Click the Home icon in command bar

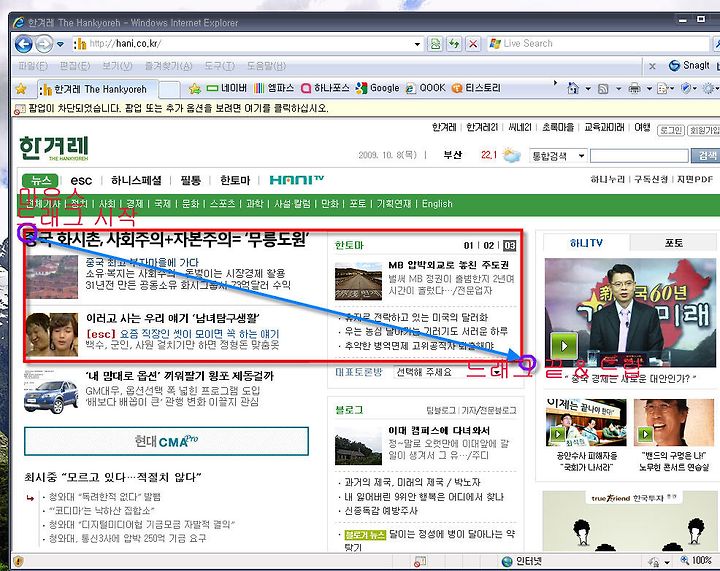point(573,88)
